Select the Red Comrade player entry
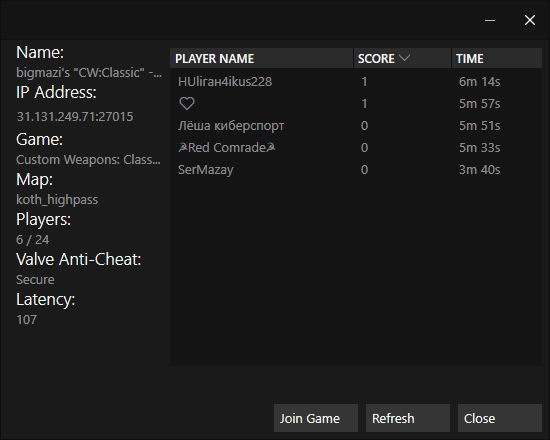 tap(356, 148)
